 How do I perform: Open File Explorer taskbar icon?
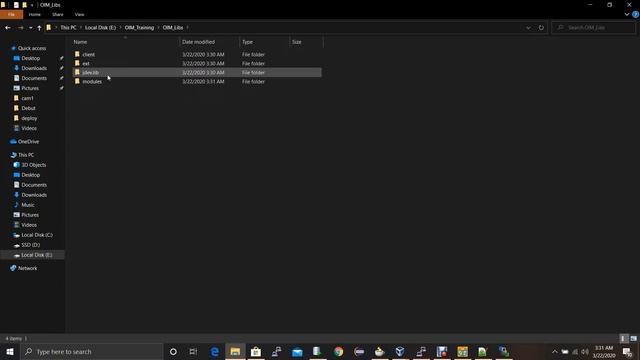point(235,351)
